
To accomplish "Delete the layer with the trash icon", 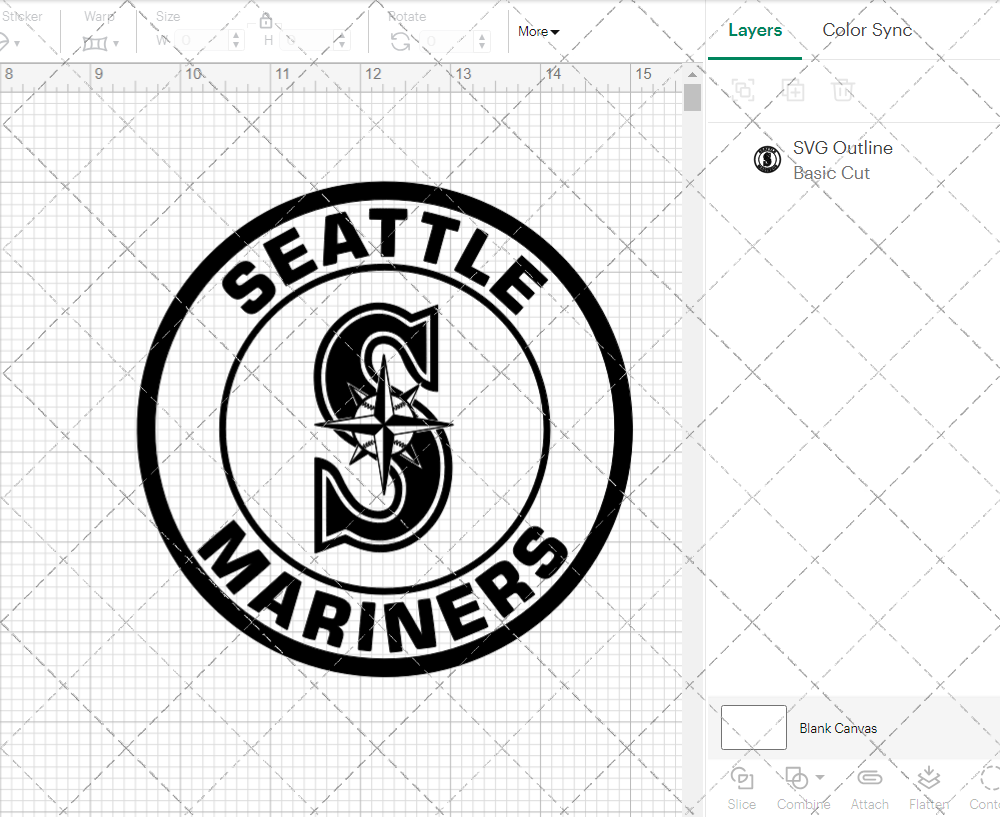I will [x=843, y=91].
